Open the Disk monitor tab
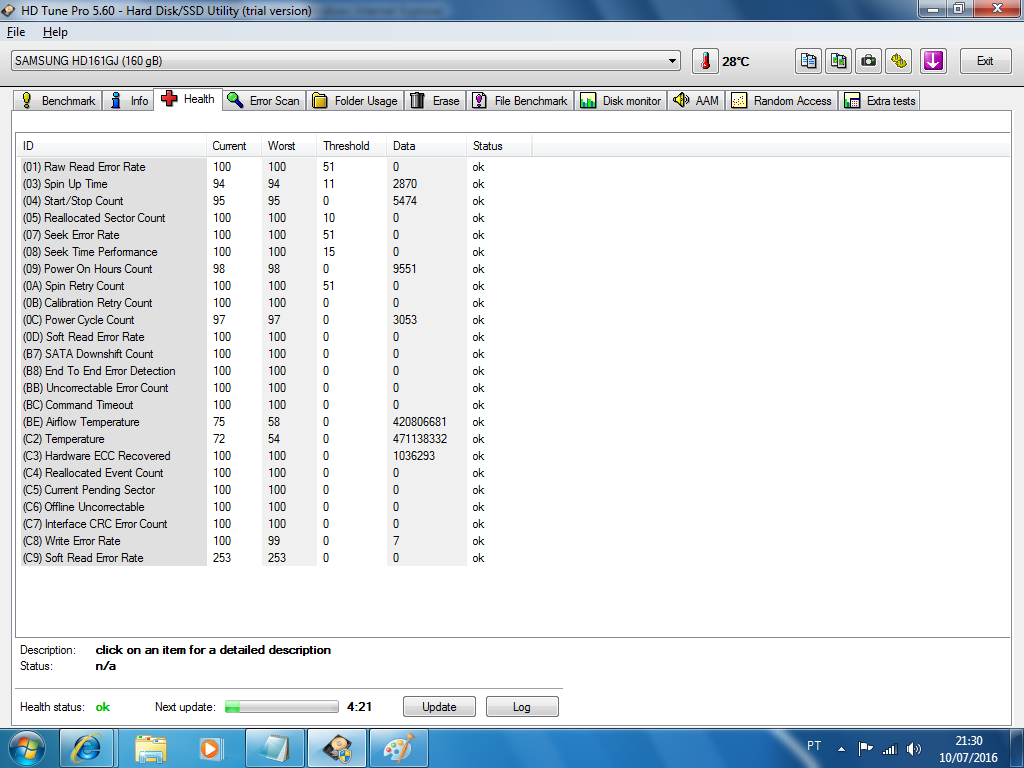1024x768 pixels. pyautogui.click(x=621, y=101)
